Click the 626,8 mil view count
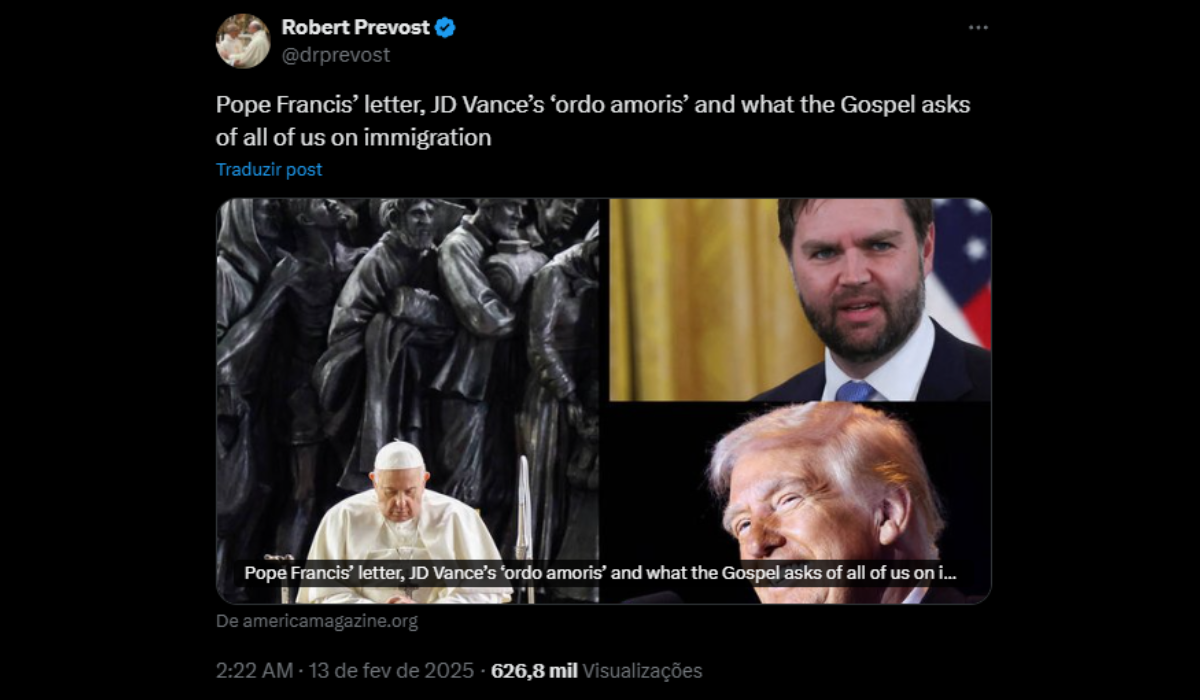 click(534, 670)
